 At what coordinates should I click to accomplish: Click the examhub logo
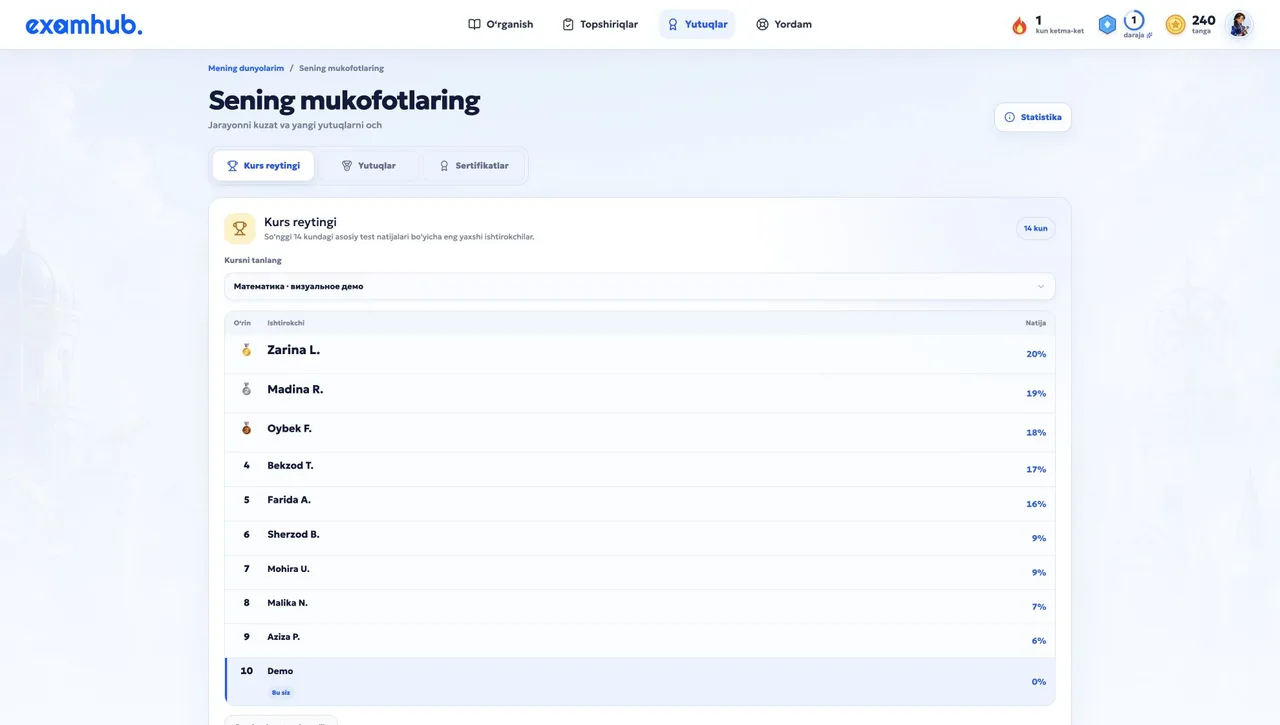click(x=84, y=26)
